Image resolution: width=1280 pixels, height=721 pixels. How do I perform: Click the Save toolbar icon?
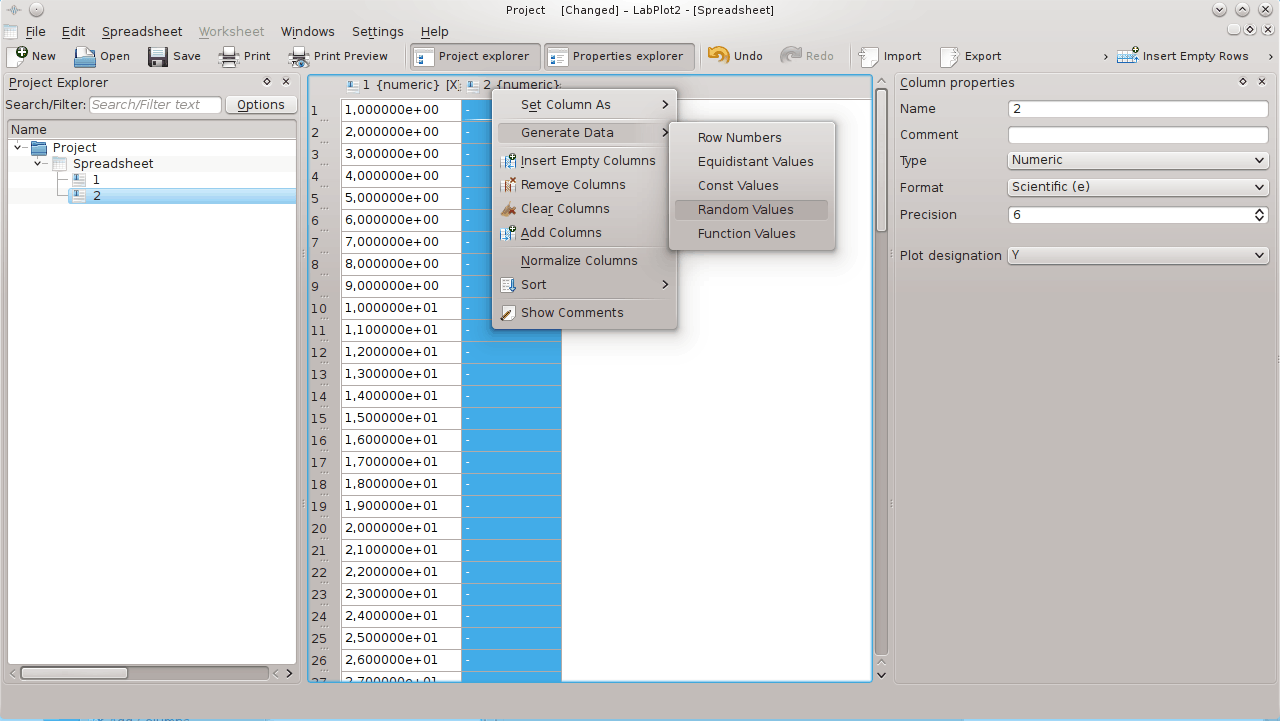(158, 56)
